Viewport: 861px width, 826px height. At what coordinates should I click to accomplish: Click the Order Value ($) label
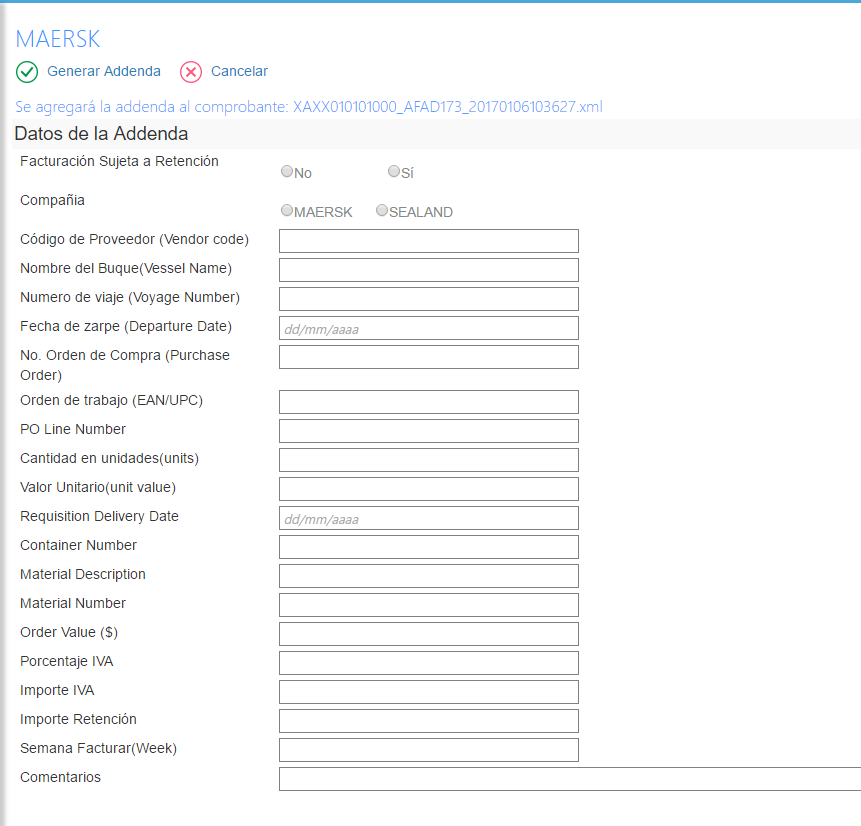pyautogui.click(x=69, y=632)
